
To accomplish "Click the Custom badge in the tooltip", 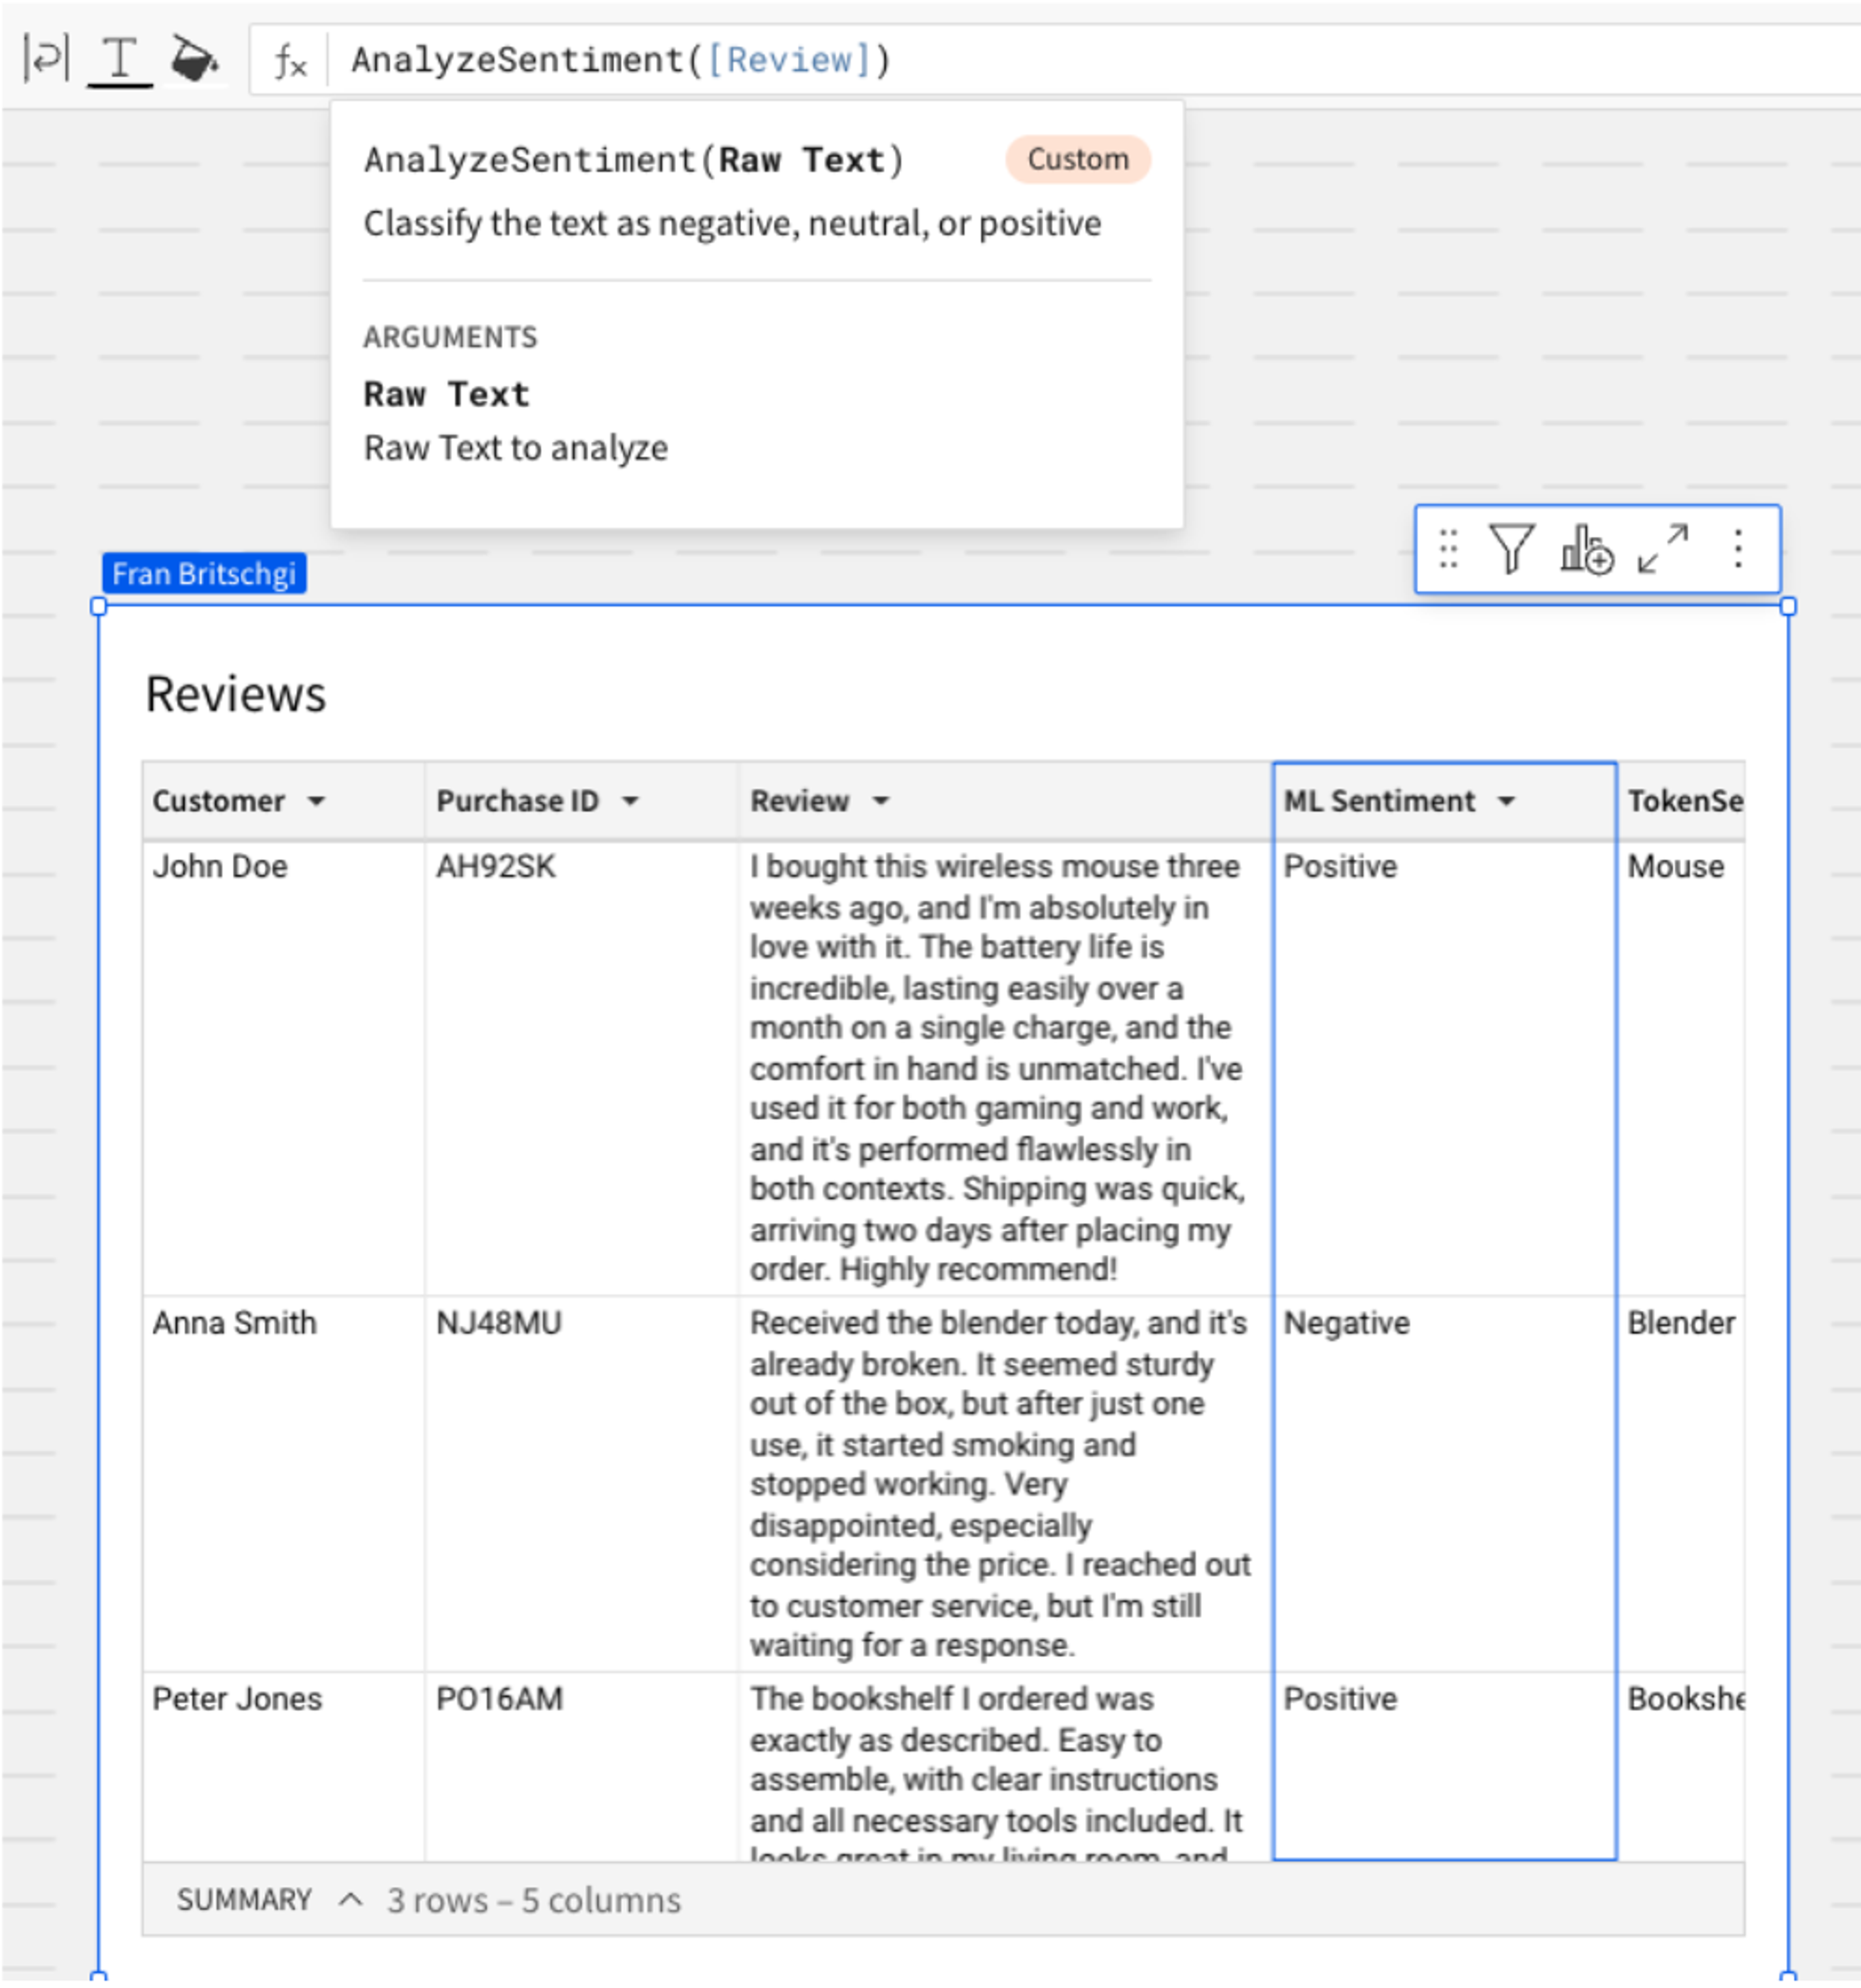I will click(1078, 159).
